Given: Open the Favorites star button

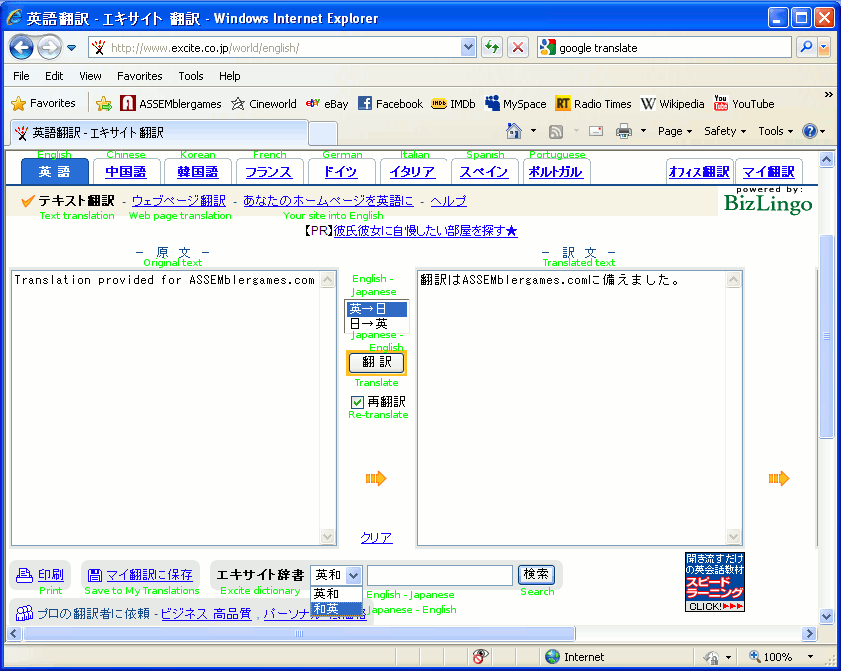Looking at the screenshot, I should [43, 103].
